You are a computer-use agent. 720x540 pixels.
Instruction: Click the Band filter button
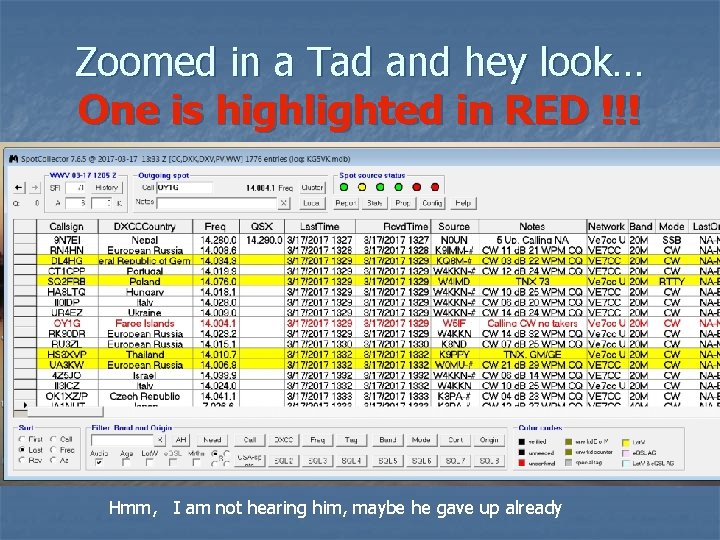(x=388, y=440)
